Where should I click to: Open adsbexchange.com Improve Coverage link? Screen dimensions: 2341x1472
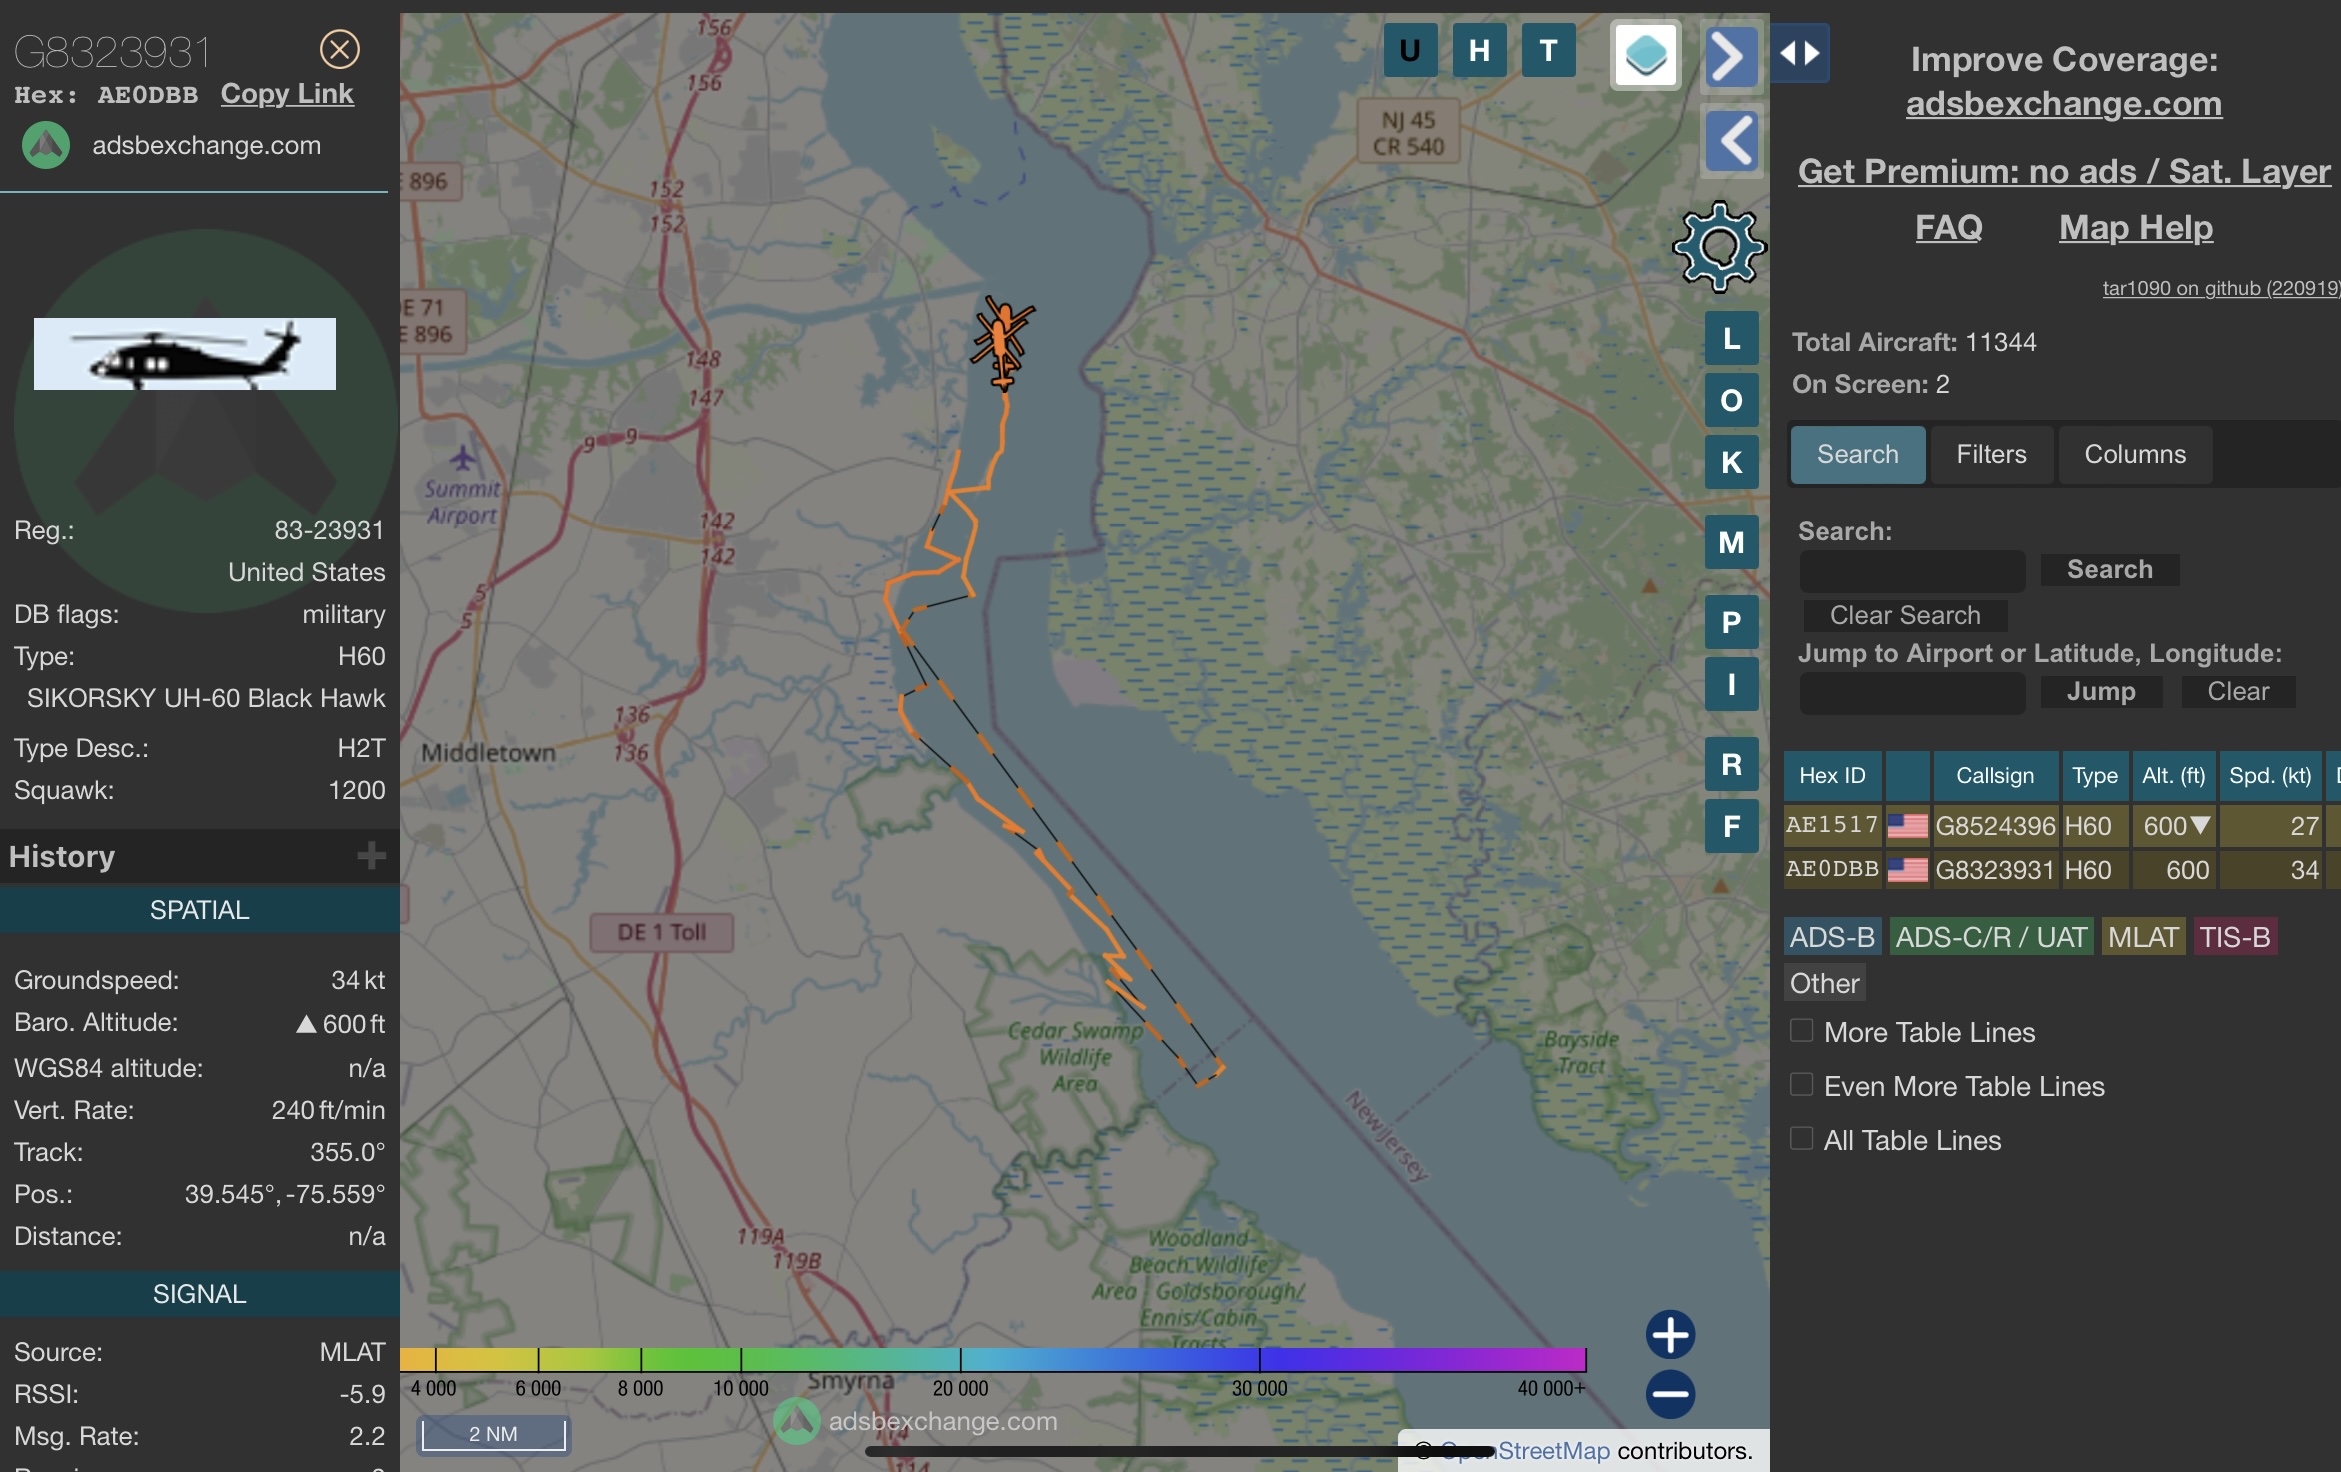tap(2063, 104)
